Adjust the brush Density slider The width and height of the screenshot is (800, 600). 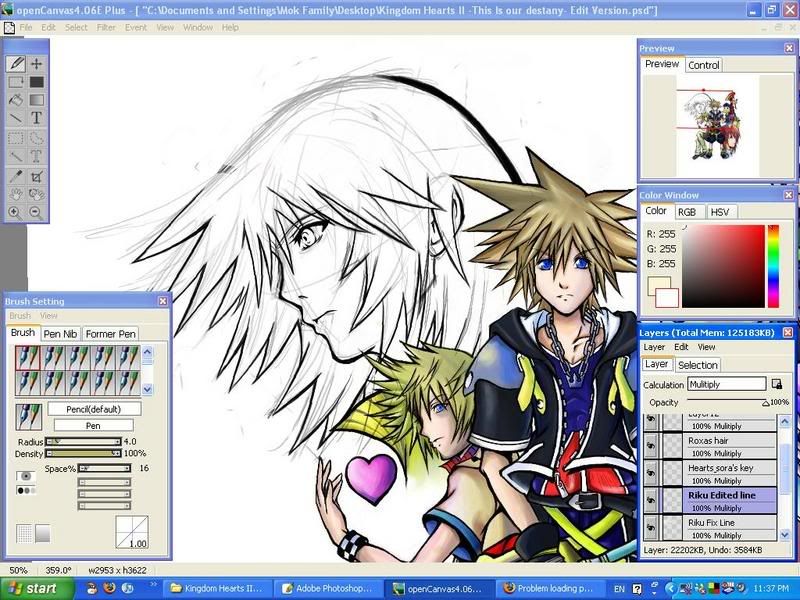coord(83,454)
